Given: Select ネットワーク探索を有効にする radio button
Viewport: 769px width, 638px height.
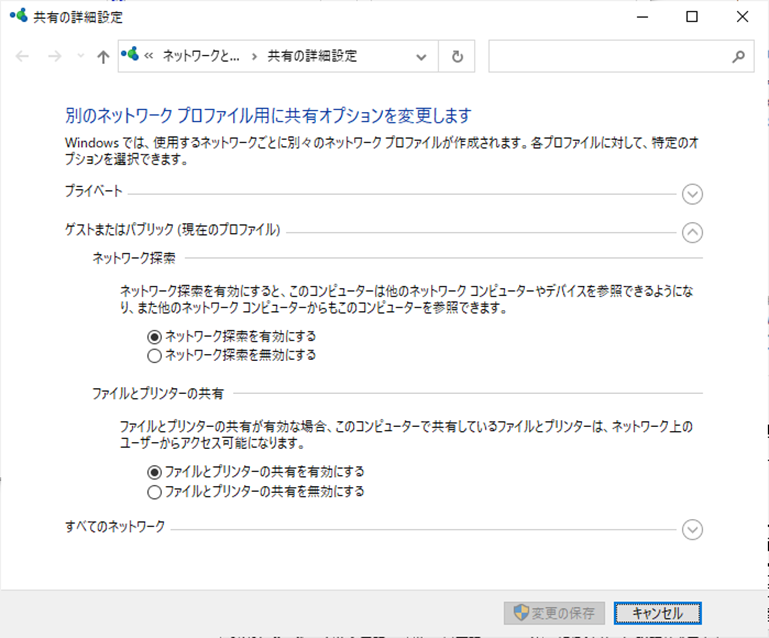Looking at the screenshot, I should (154, 337).
